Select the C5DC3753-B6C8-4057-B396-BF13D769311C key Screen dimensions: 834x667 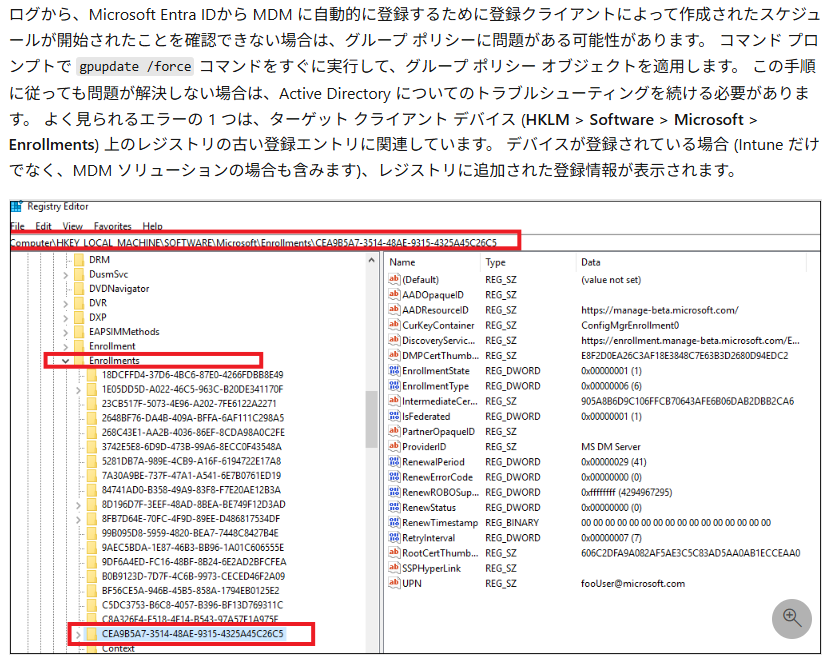[x=193, y=604]
